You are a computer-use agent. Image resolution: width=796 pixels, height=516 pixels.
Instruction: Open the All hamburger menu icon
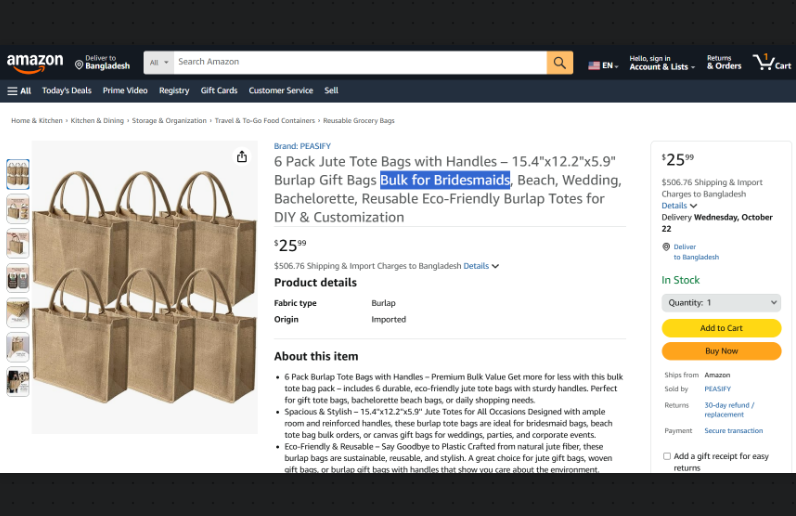click(x=12, y=91)
